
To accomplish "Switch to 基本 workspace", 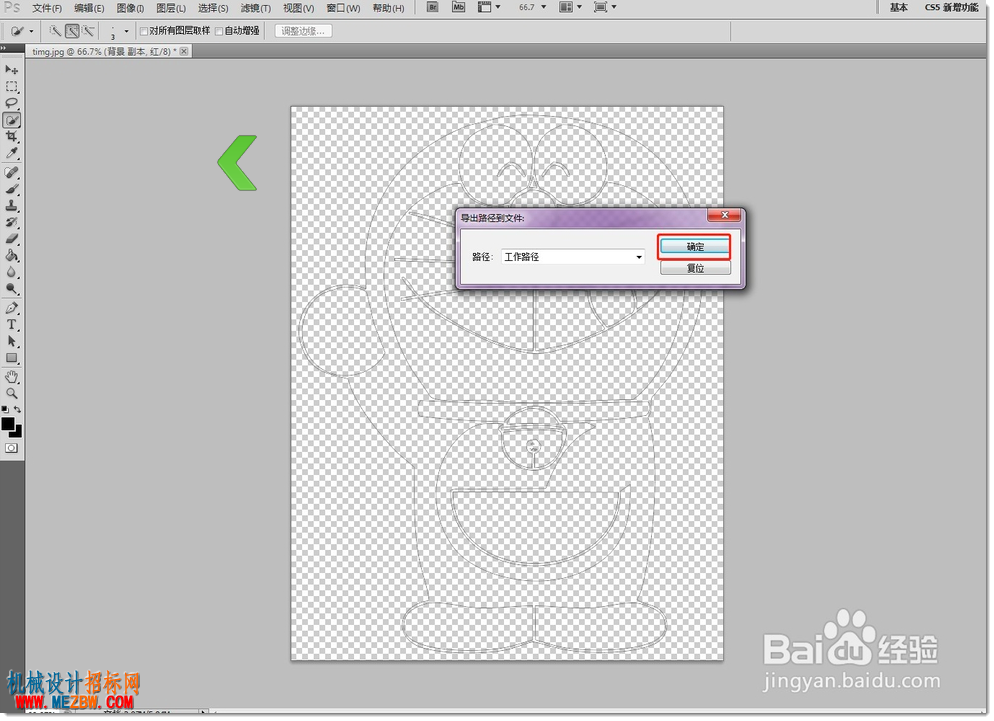I will point(898,8).
